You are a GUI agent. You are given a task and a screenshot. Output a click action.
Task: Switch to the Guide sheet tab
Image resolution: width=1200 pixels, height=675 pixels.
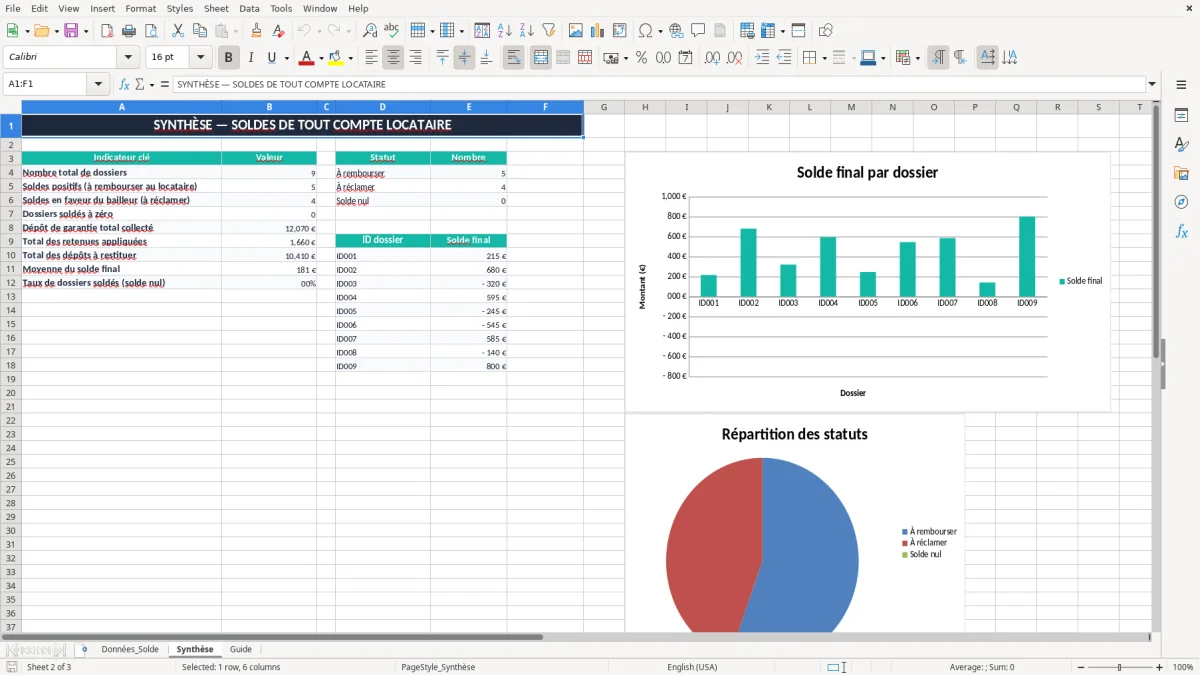click(x=241, y=649)
